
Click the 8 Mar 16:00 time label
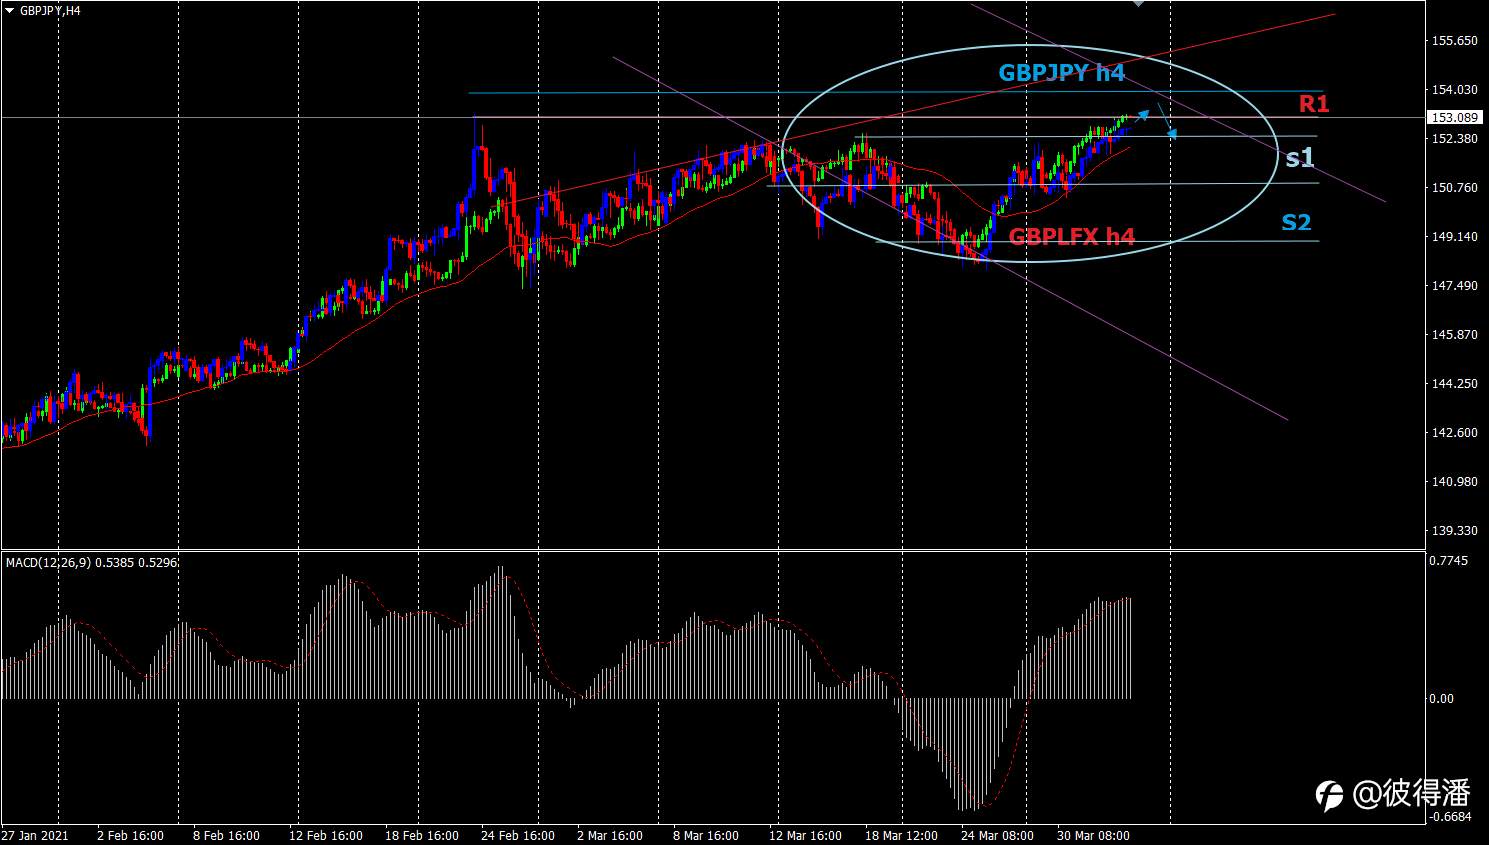pos(706,836)
